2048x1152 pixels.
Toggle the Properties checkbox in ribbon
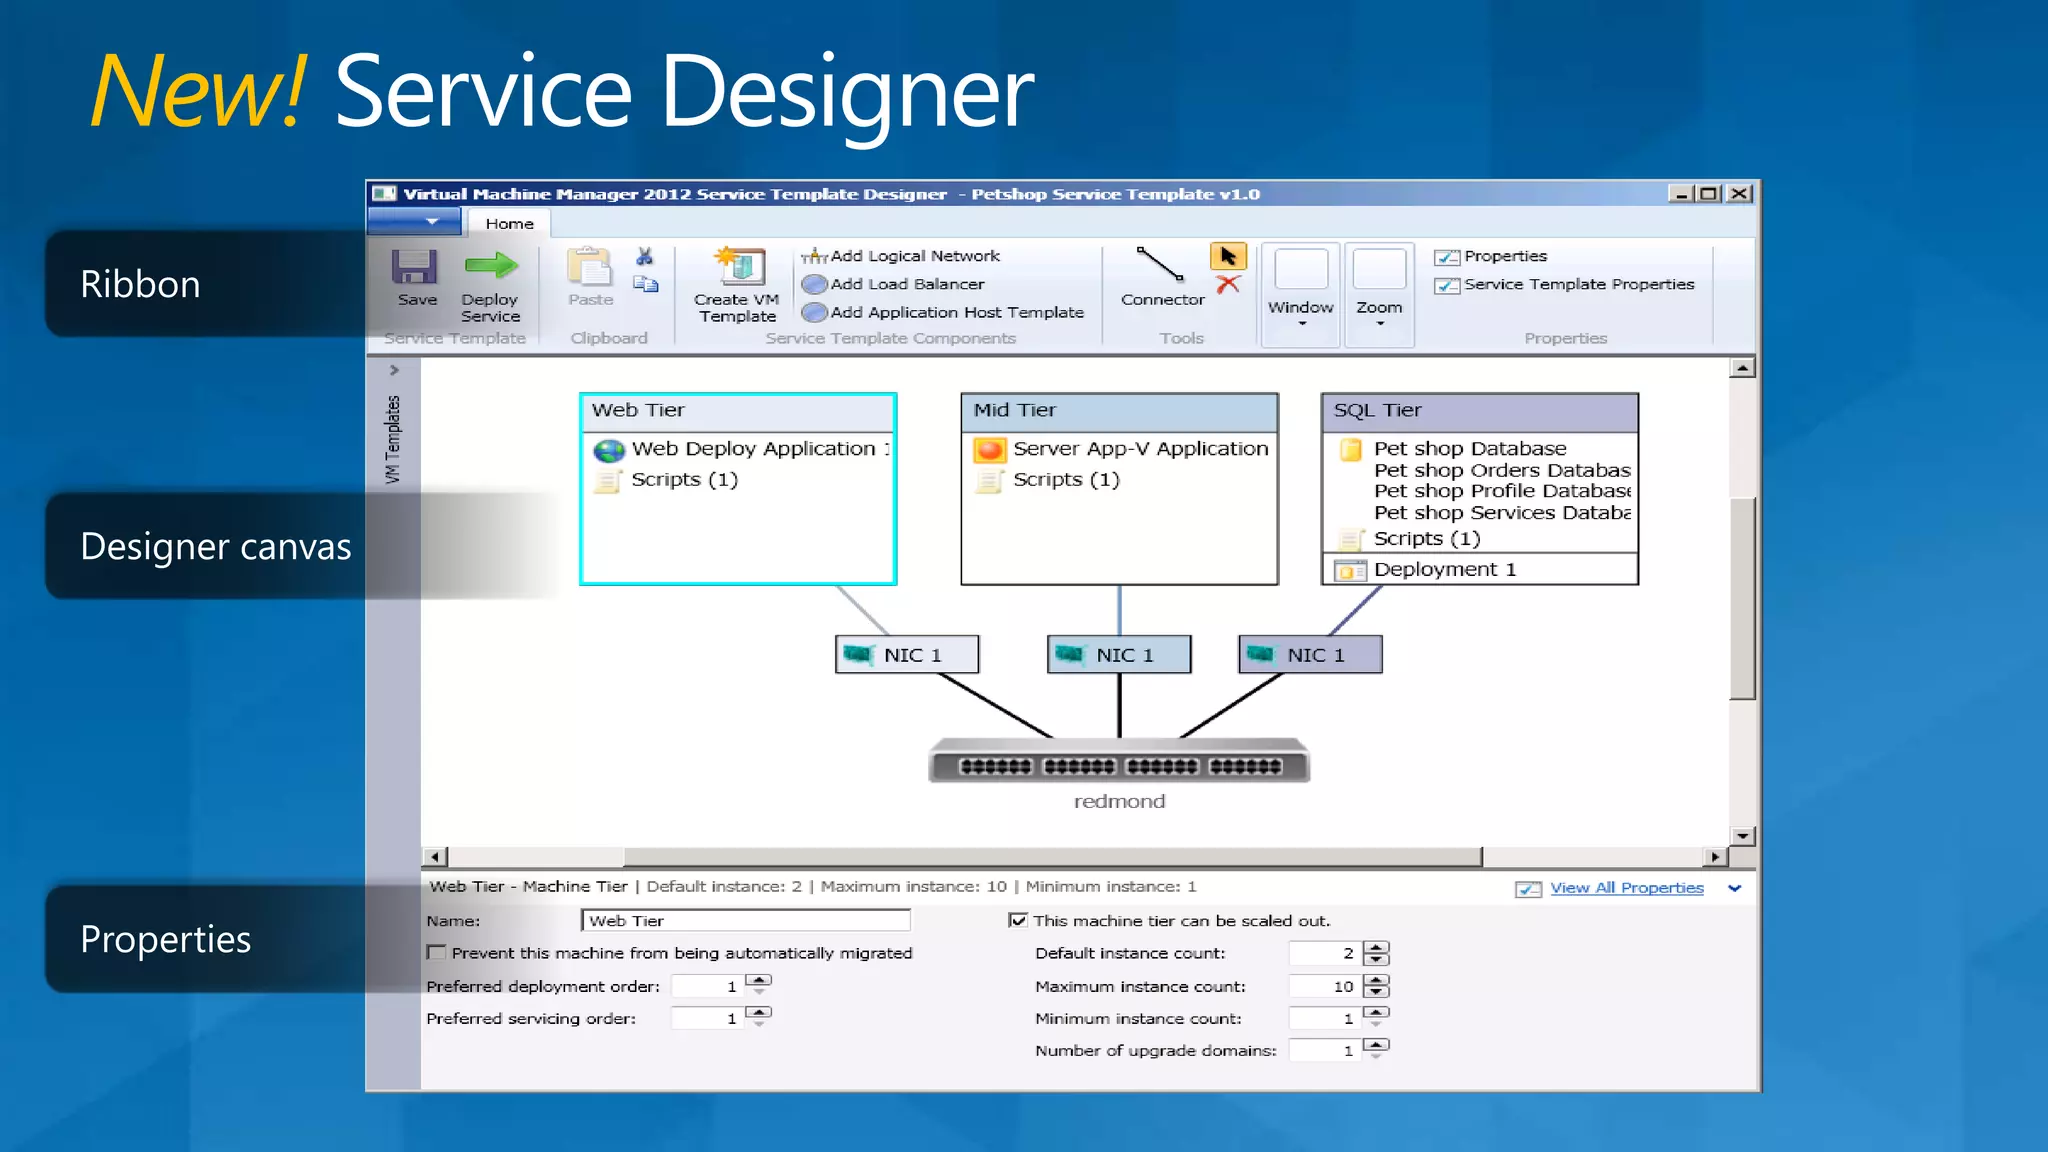click(1447, 257)
